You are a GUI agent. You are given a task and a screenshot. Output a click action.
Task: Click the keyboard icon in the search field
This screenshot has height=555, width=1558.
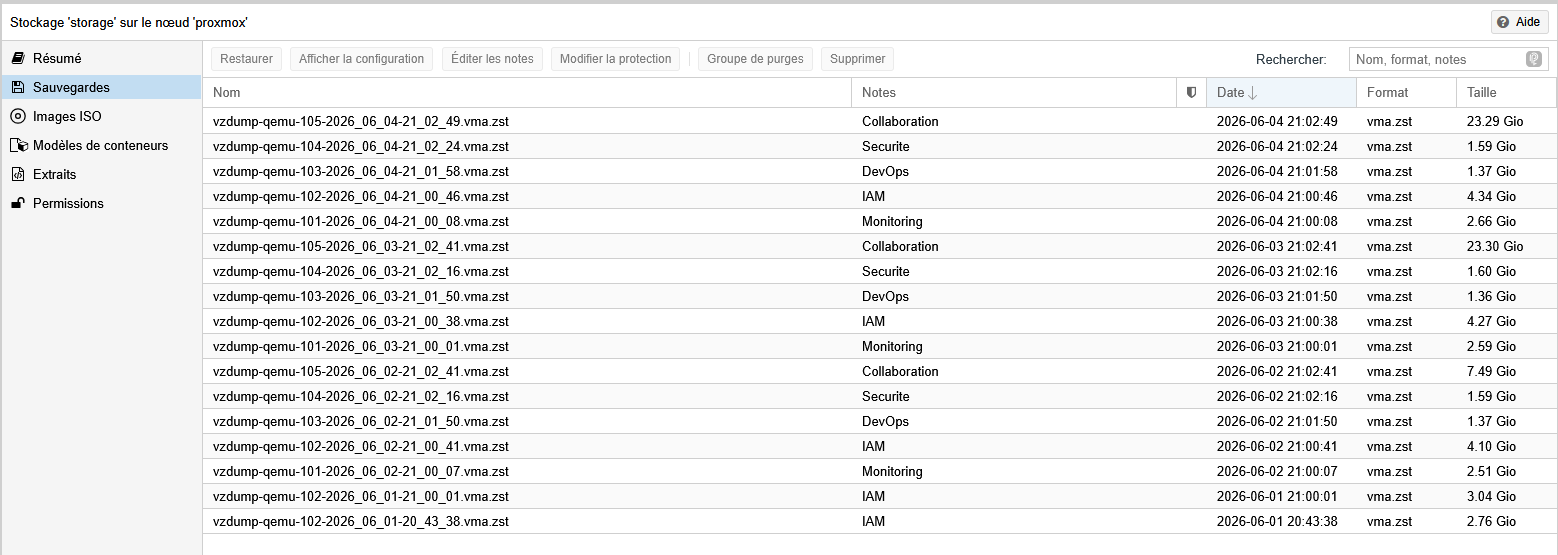[1534, 59]
